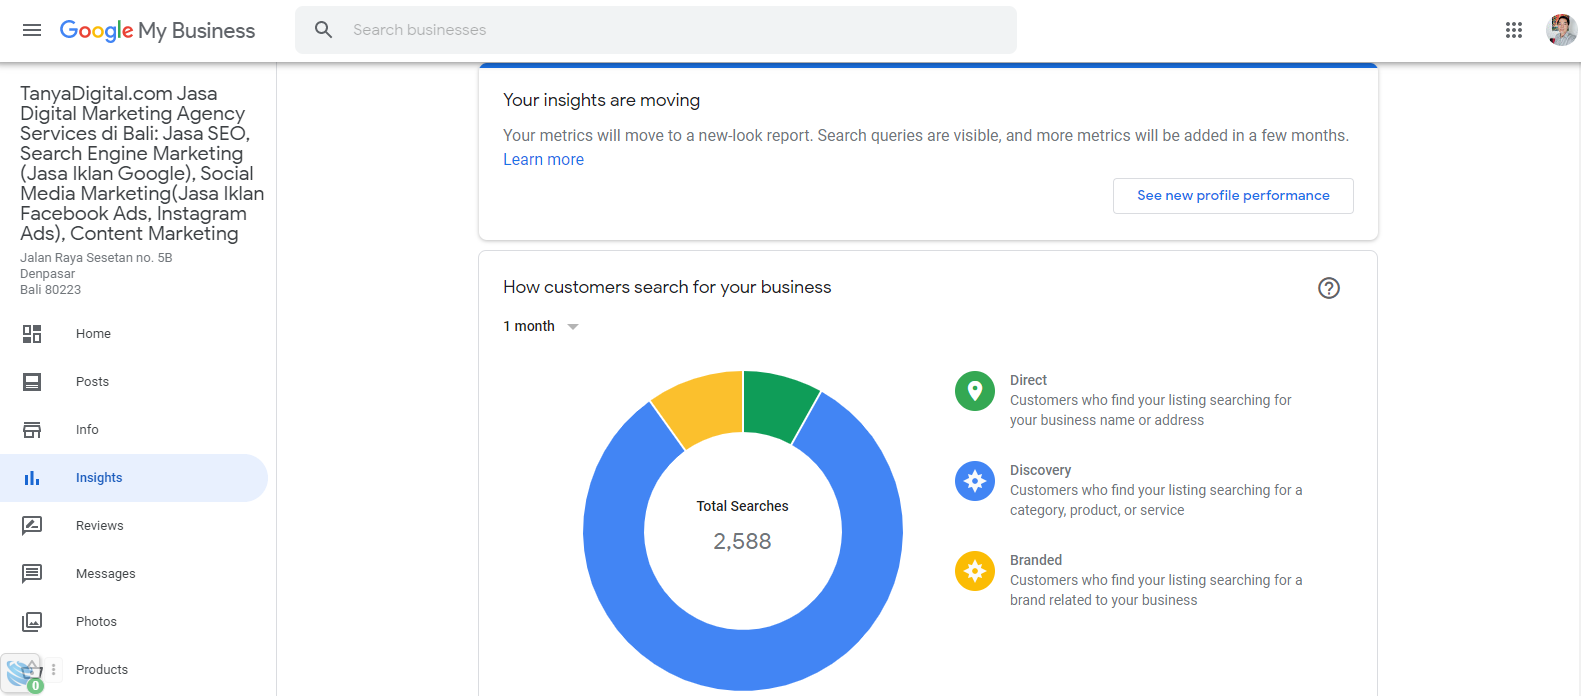This screenshot has width=1581, height=696.
Task: Click the Info storefront icon
Action: [x=32, y=430]
